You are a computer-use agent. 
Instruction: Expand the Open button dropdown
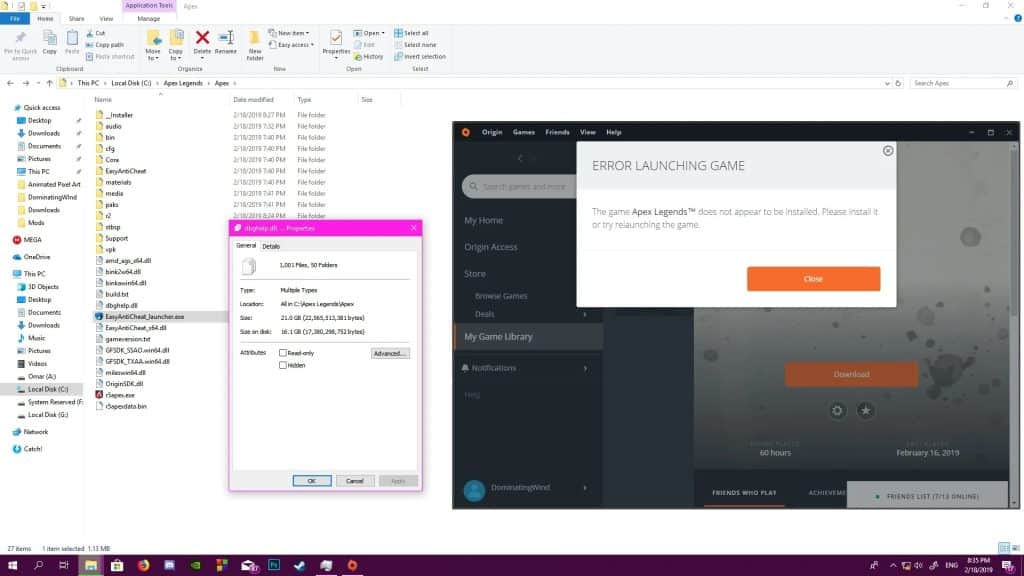(383, 33)
